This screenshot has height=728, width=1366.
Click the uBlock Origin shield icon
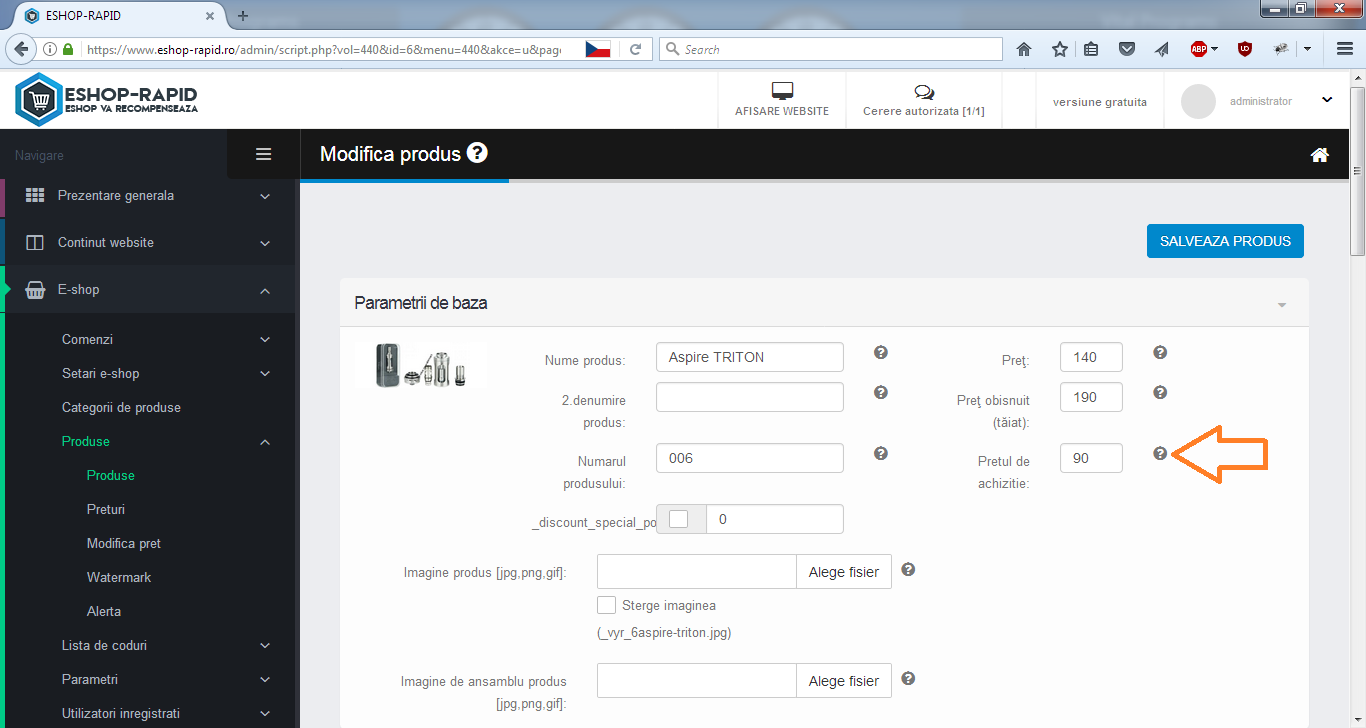1245,49
